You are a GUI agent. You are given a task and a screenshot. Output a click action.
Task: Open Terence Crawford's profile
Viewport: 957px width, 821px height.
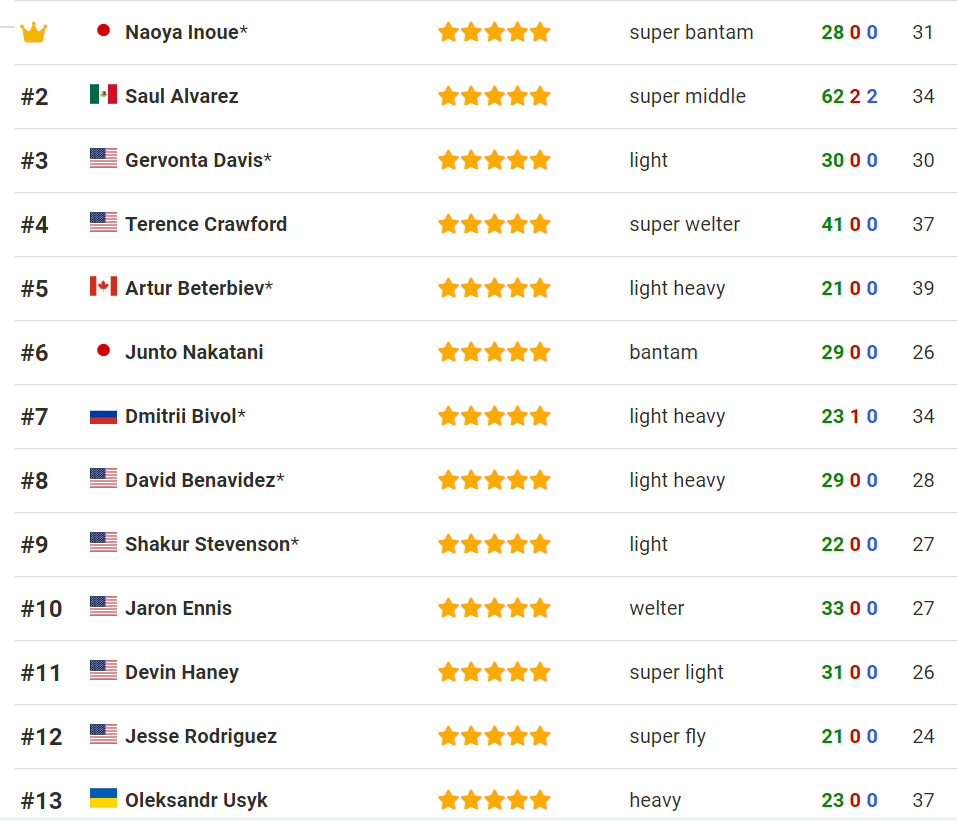(x=206, y=225)
